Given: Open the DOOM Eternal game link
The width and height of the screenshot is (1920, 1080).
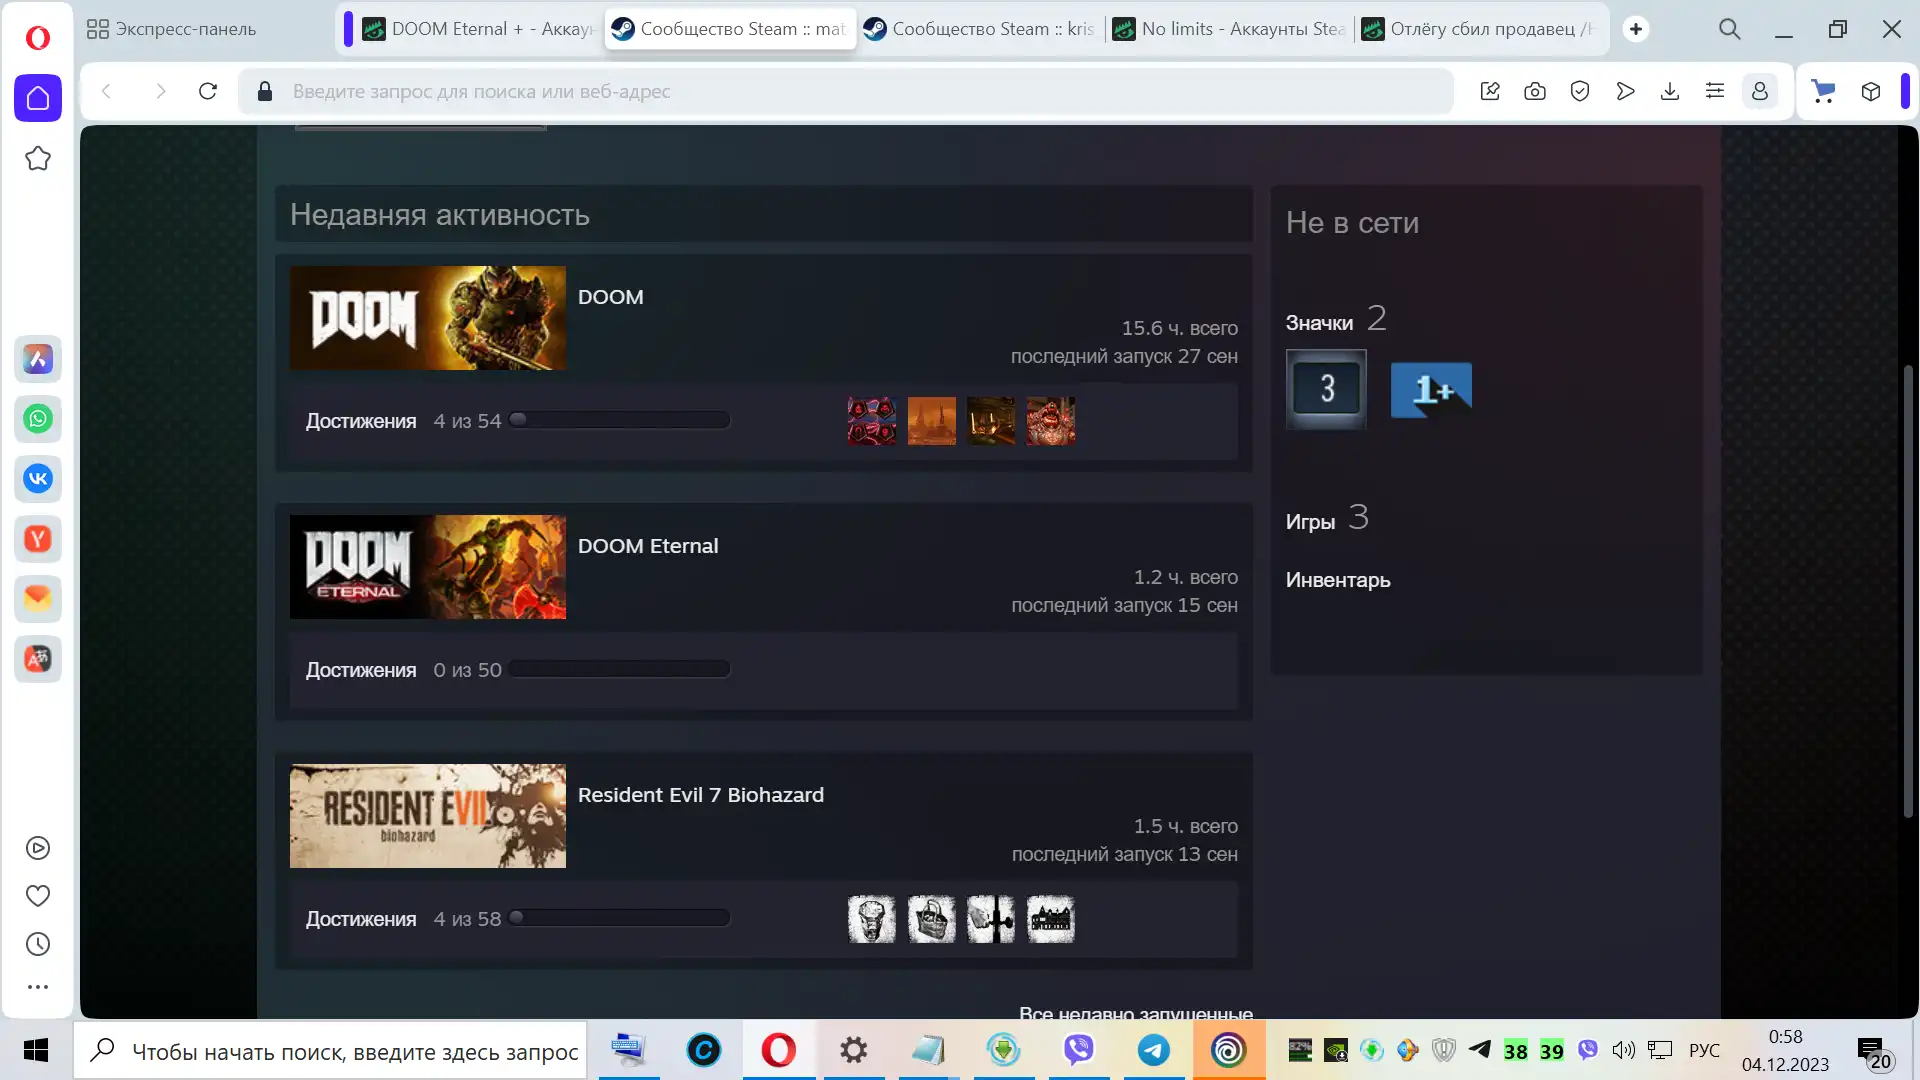Looking at the screenshot, I should [647, 546].
